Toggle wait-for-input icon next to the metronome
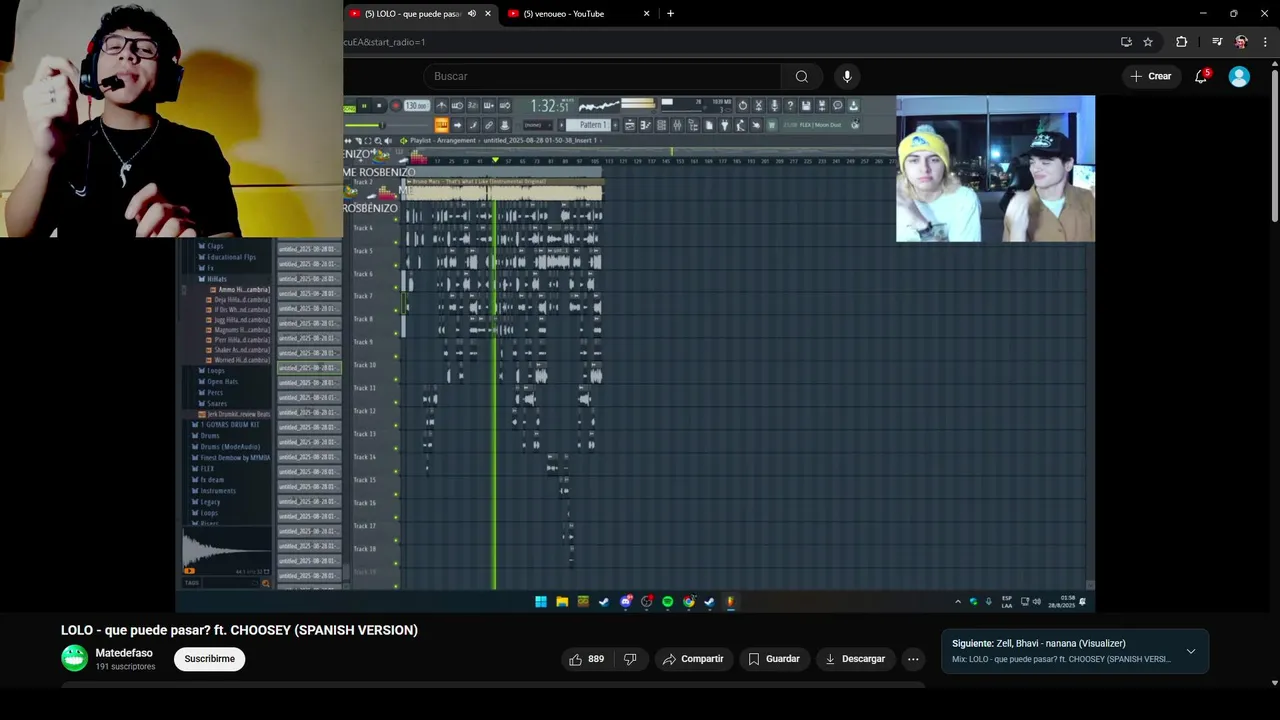 458,105
